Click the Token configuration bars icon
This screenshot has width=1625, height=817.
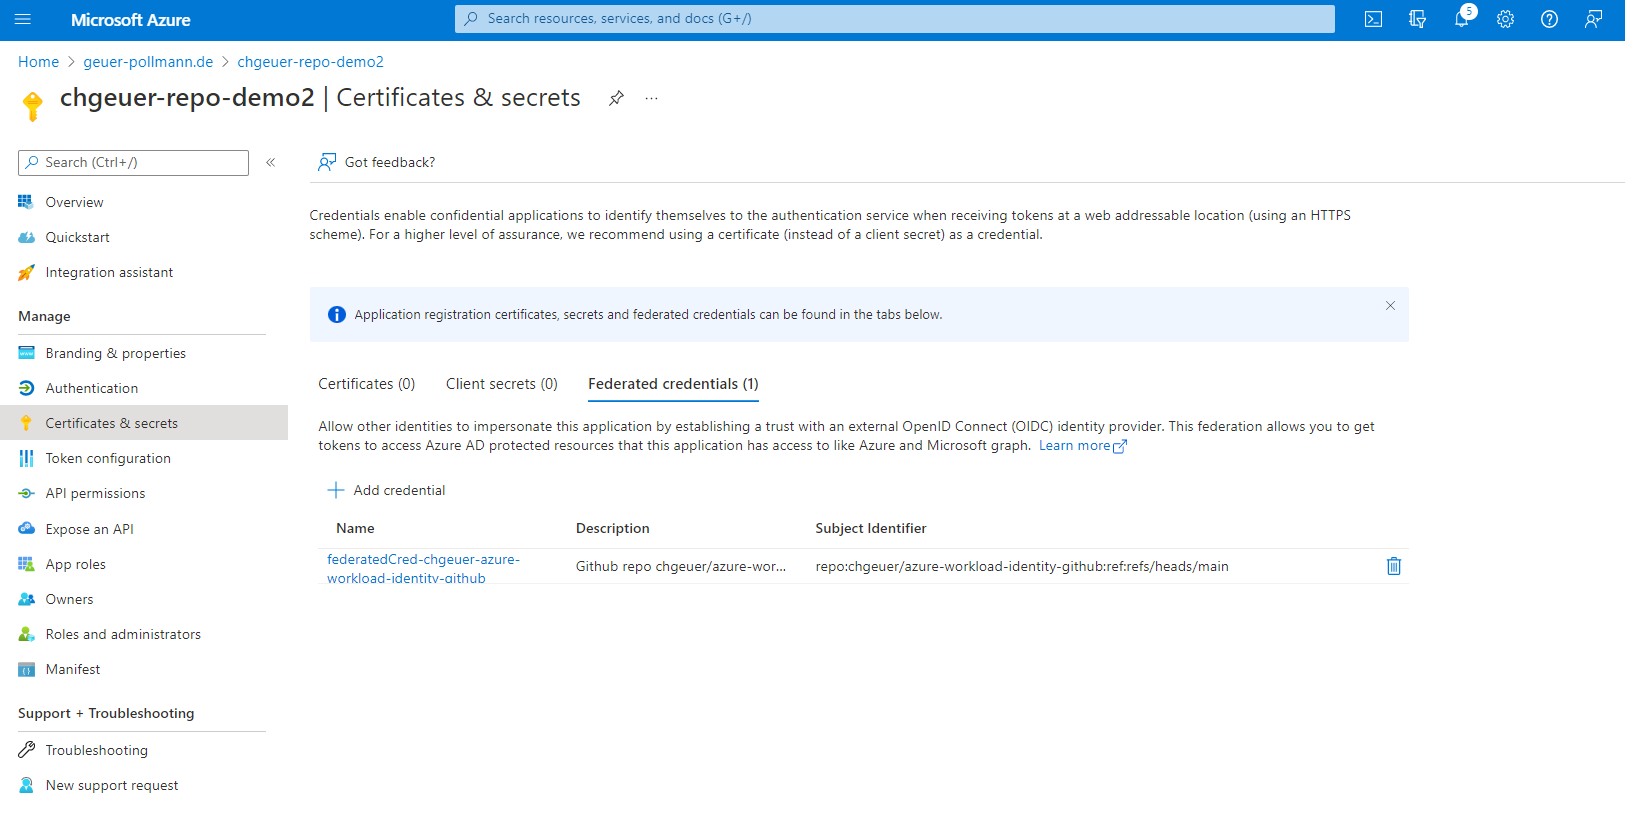tap(26, 458)
